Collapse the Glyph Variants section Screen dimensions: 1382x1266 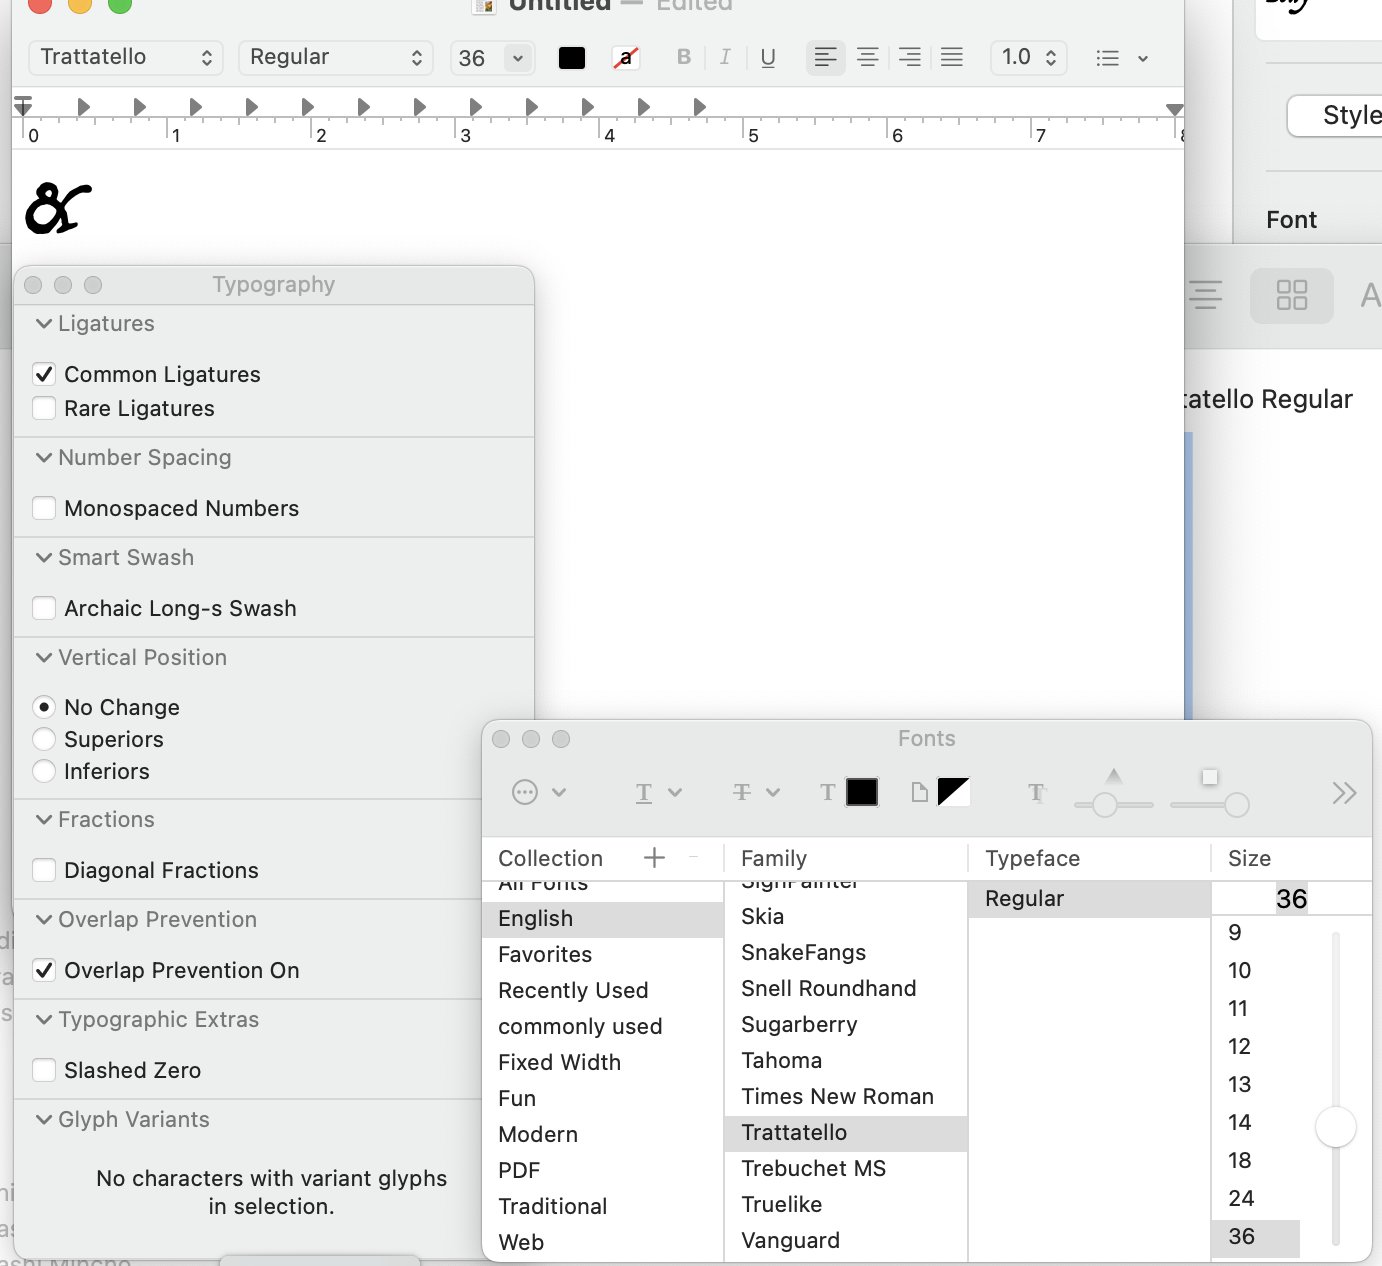[x=44, y=1119]
